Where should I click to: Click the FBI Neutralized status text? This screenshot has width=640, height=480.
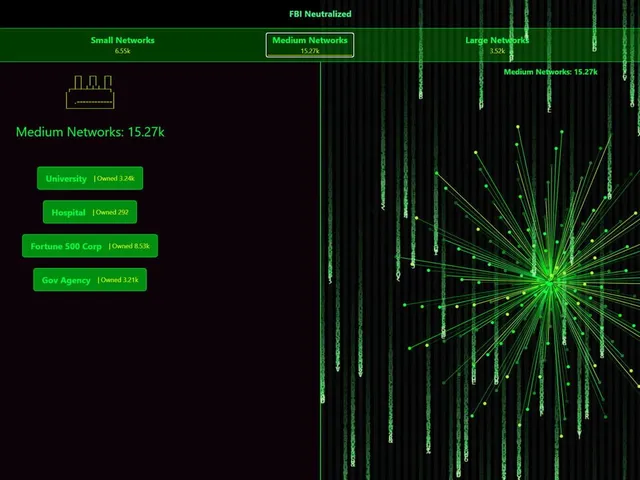[x=320, y=14]
